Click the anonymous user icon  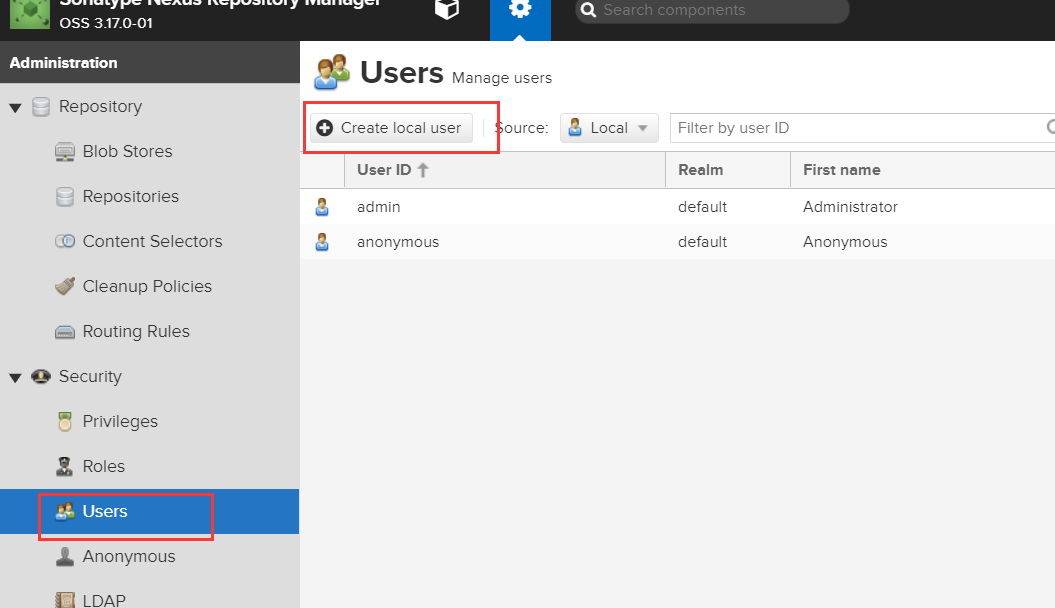[322, 242]
